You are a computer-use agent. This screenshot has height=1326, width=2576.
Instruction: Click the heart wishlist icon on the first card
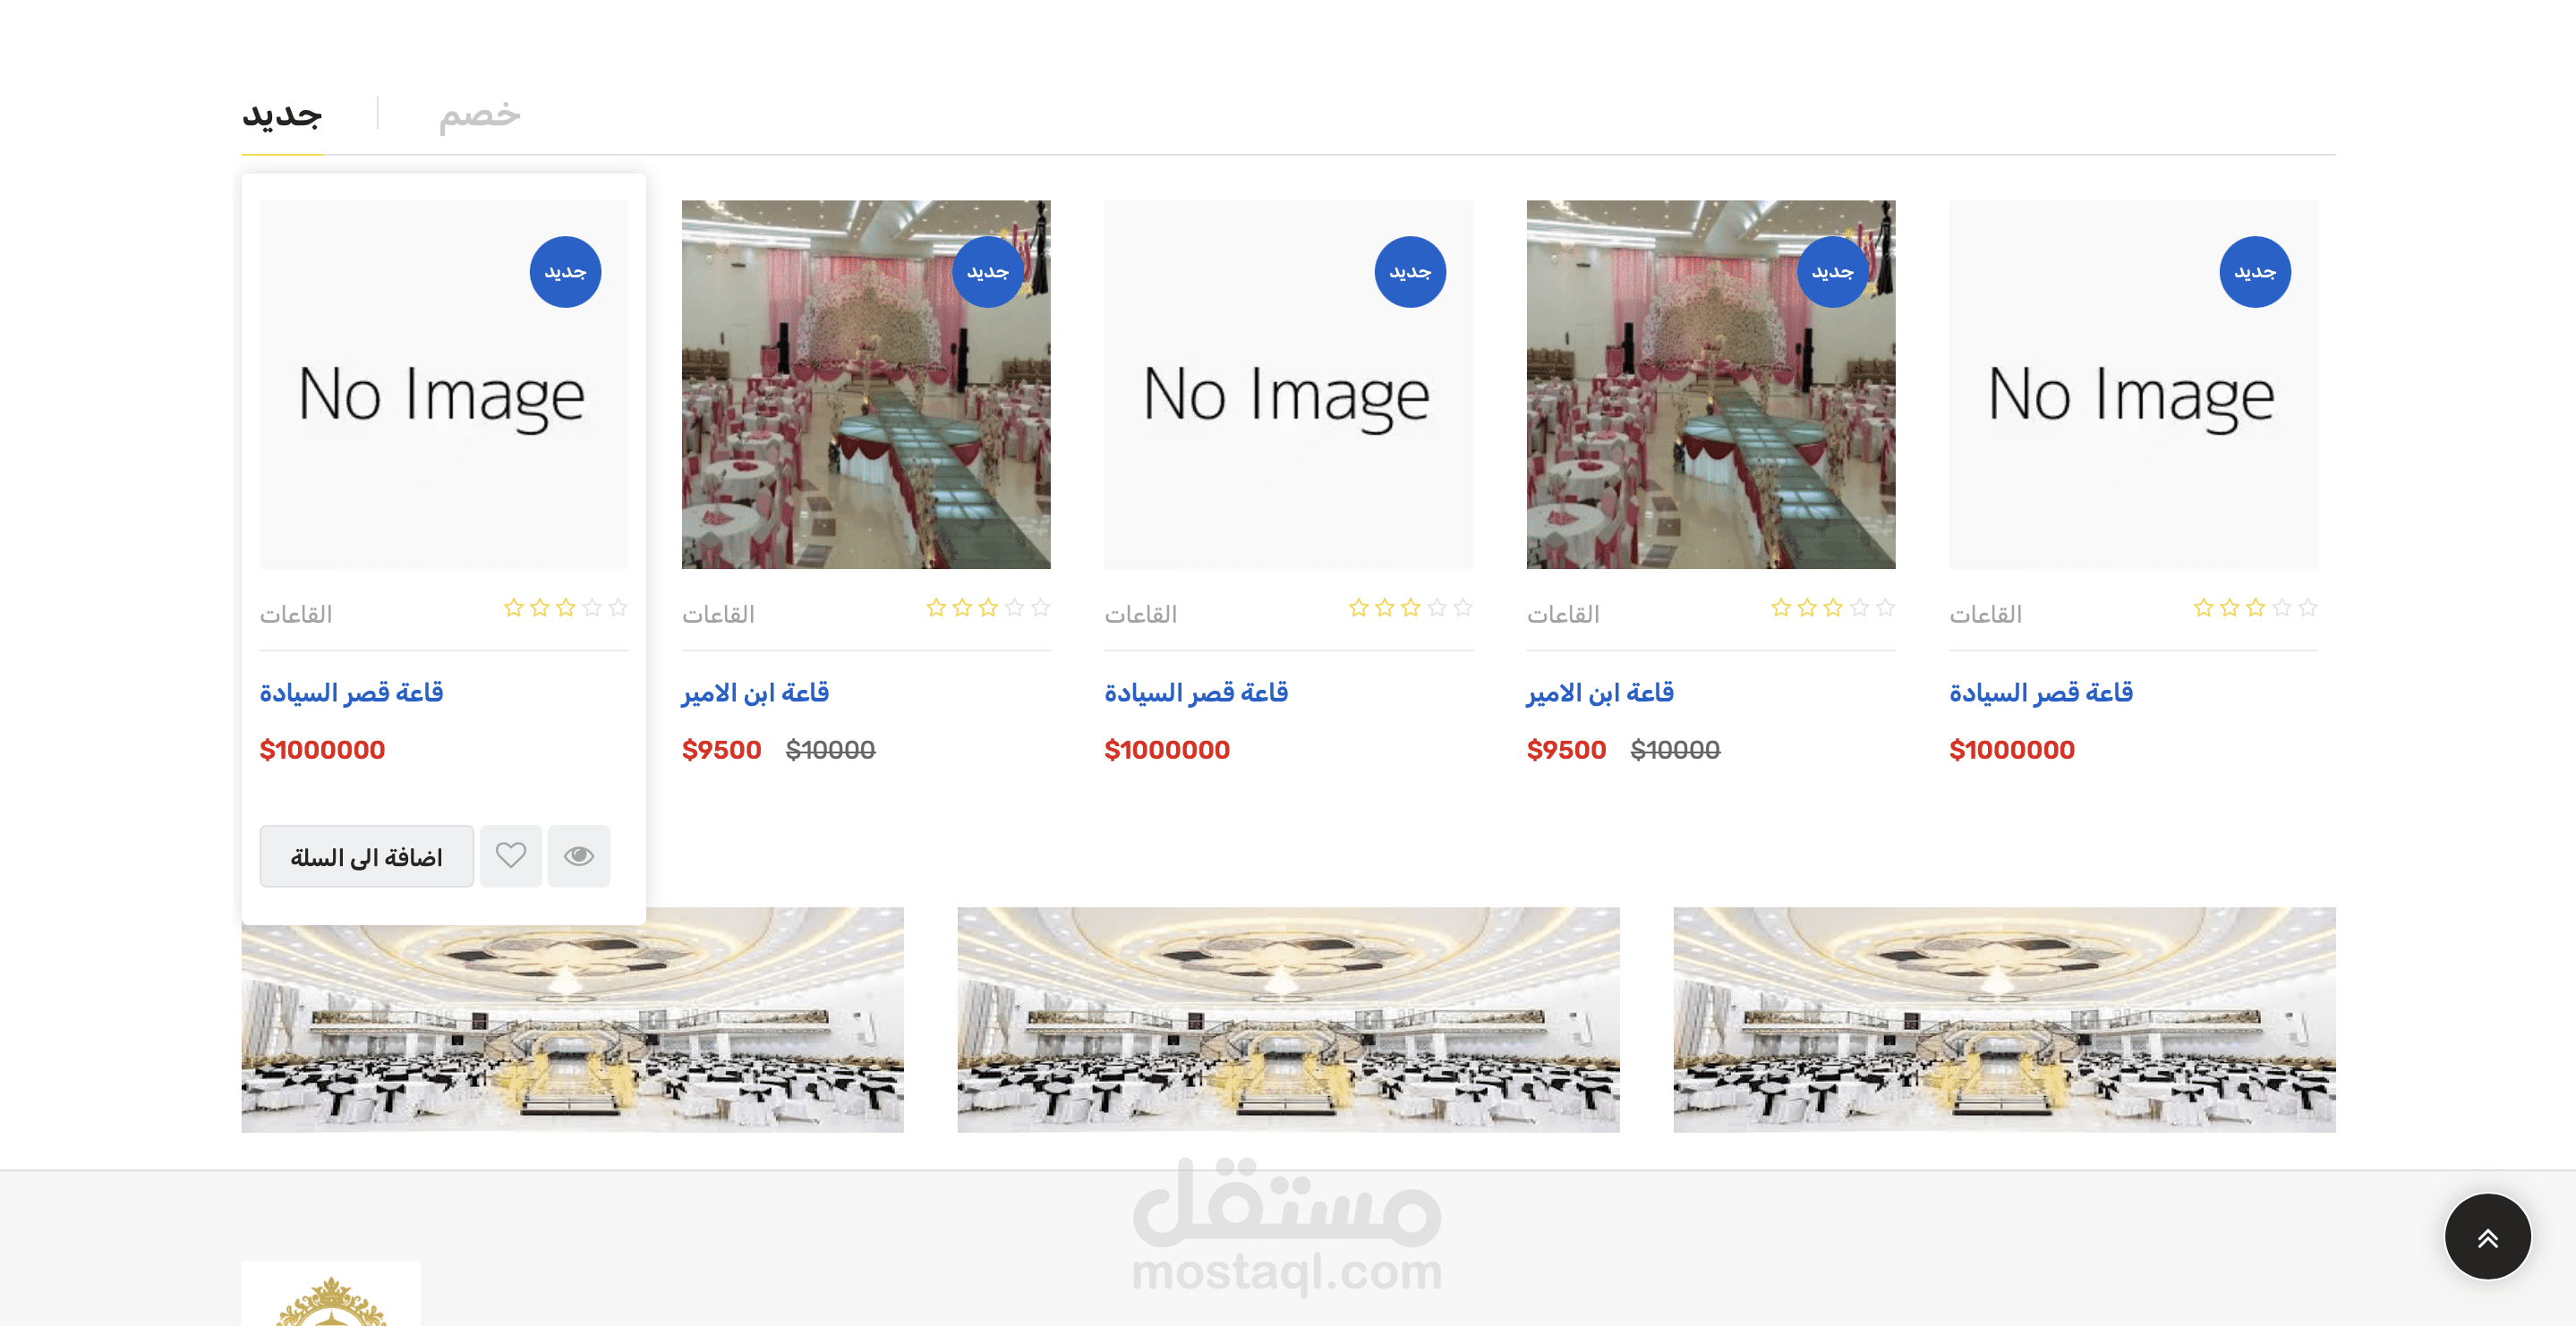510,856
